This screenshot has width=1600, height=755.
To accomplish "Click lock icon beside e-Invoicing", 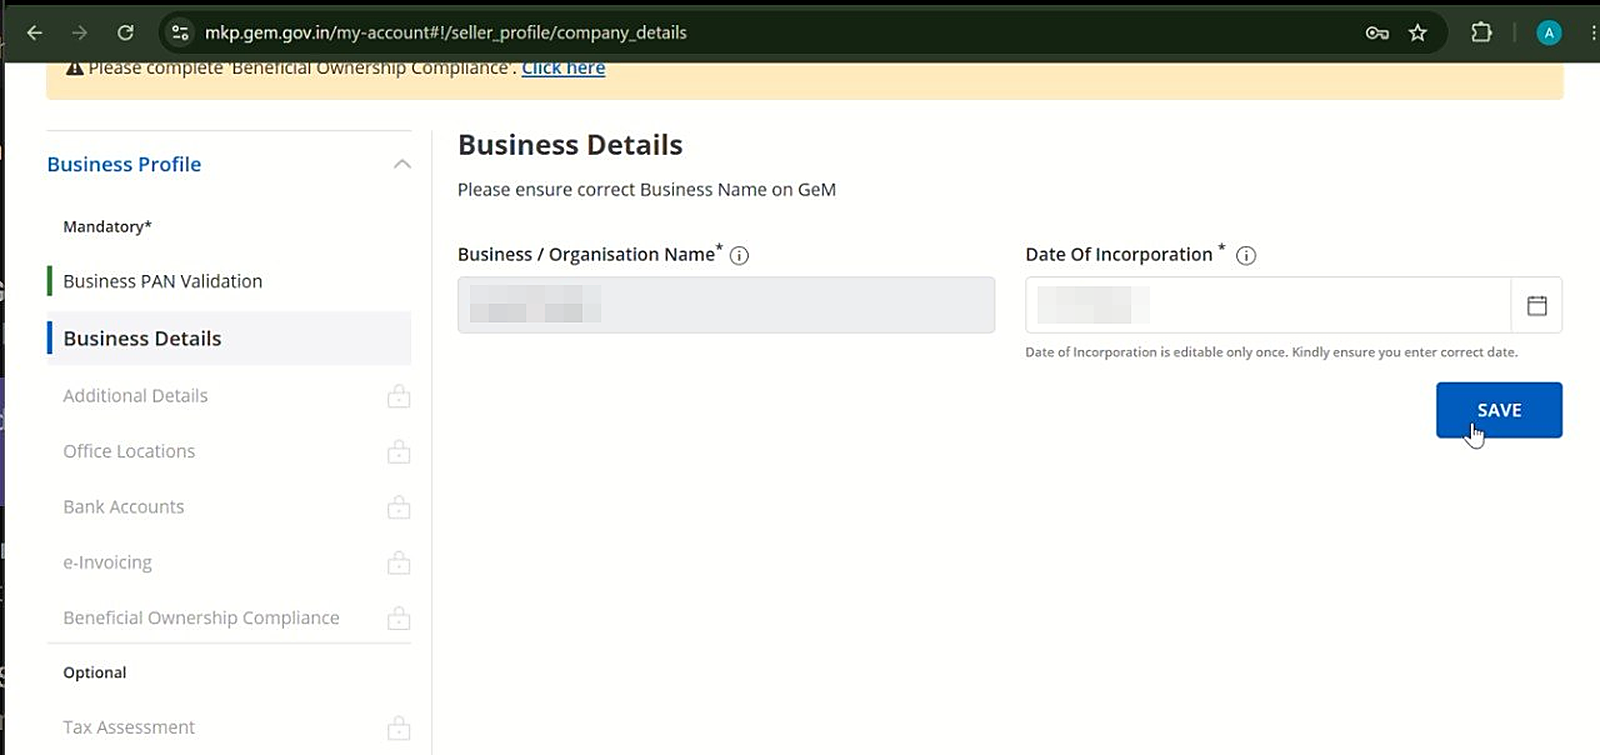I will pos(399,562).
